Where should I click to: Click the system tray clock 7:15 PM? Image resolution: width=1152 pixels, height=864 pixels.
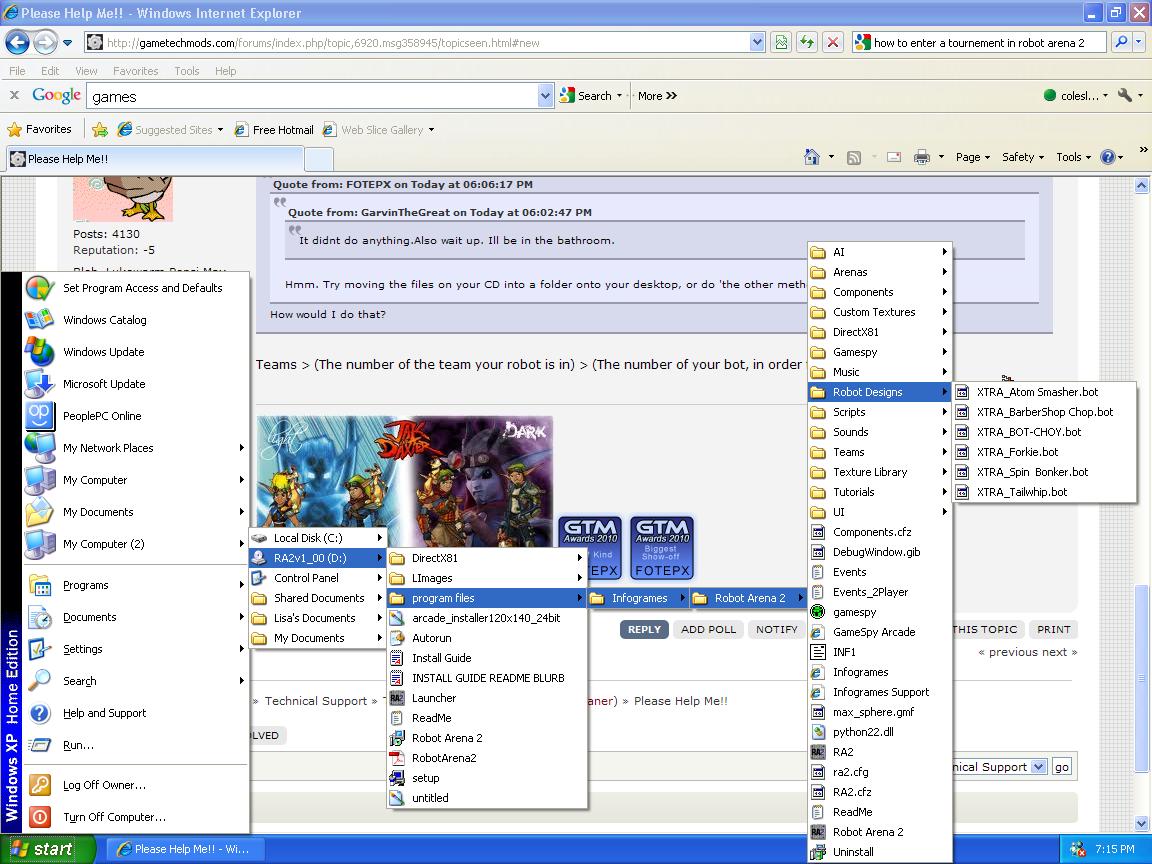click(1115, 849)
